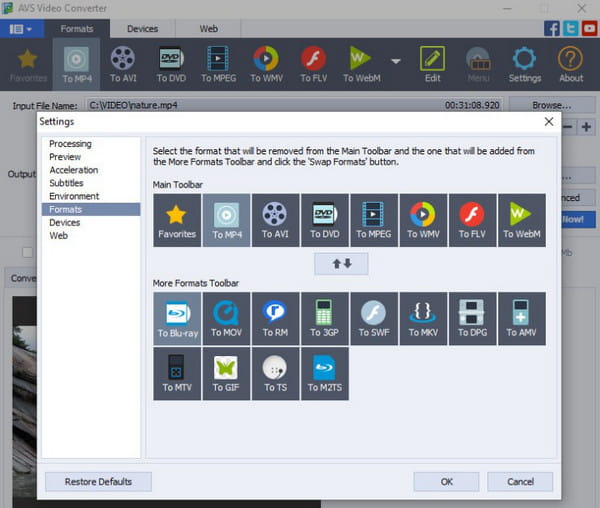
Task: Open Environment settings category
Action: tap(91, 196)
